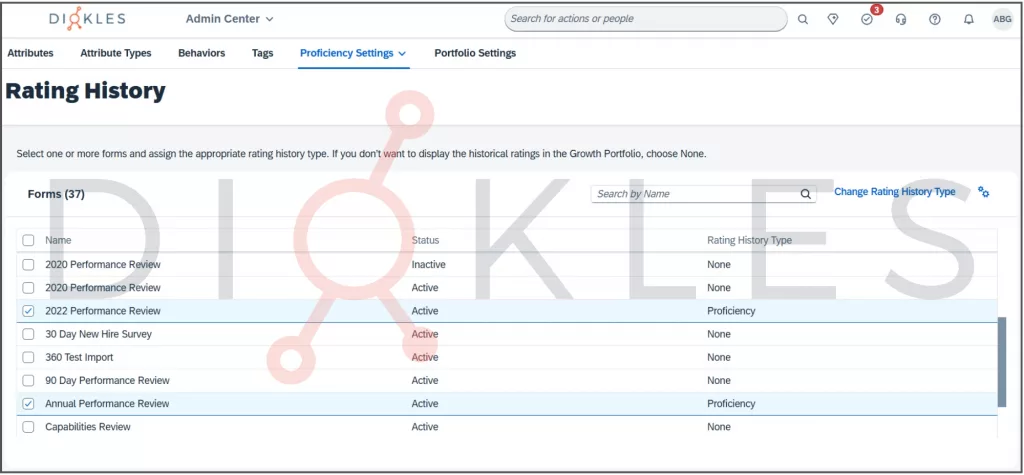This screenshot has height=475, width=1024.
Task: Open the Portfolio Settings tab
Action: tap(475, 53)
